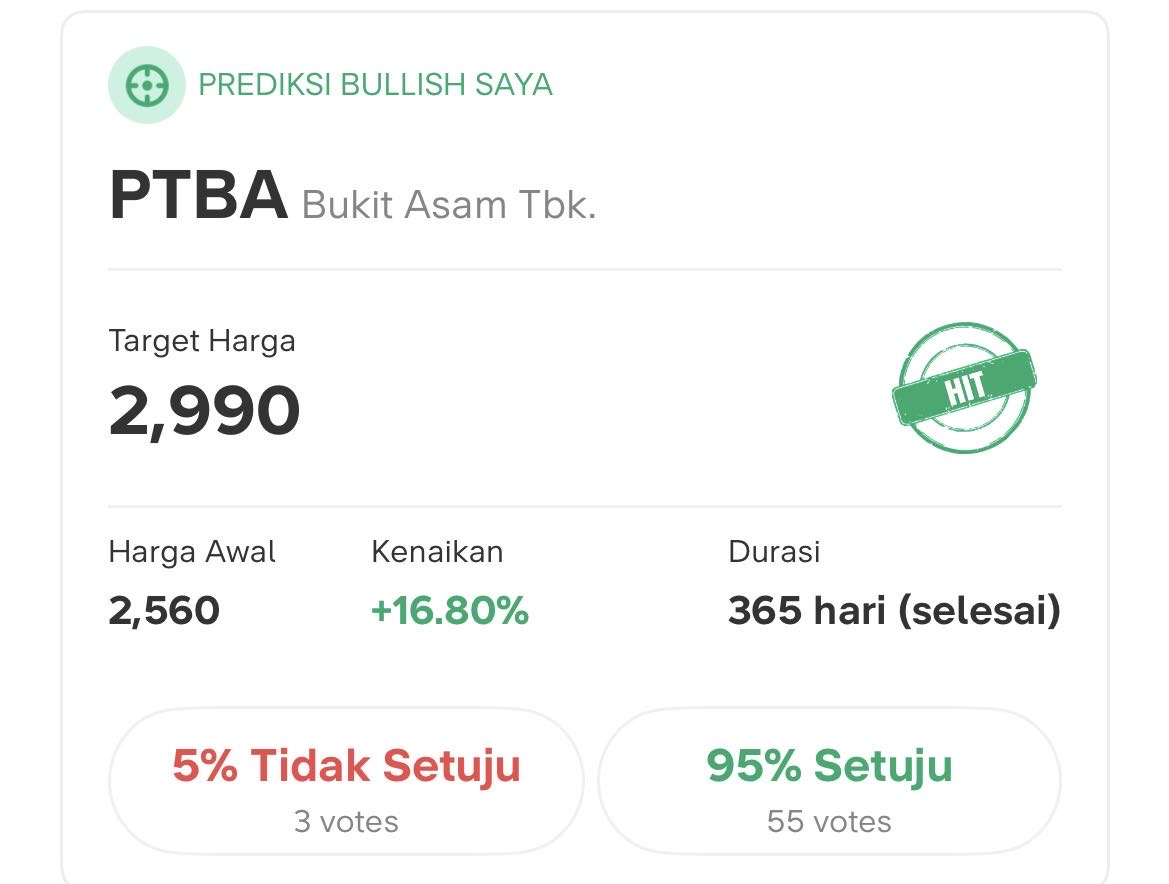The width and height of the screenshot is (1169, 884).
Task: Click the Bukit Asam Tbk. company name
Action: tap(449, 205)
